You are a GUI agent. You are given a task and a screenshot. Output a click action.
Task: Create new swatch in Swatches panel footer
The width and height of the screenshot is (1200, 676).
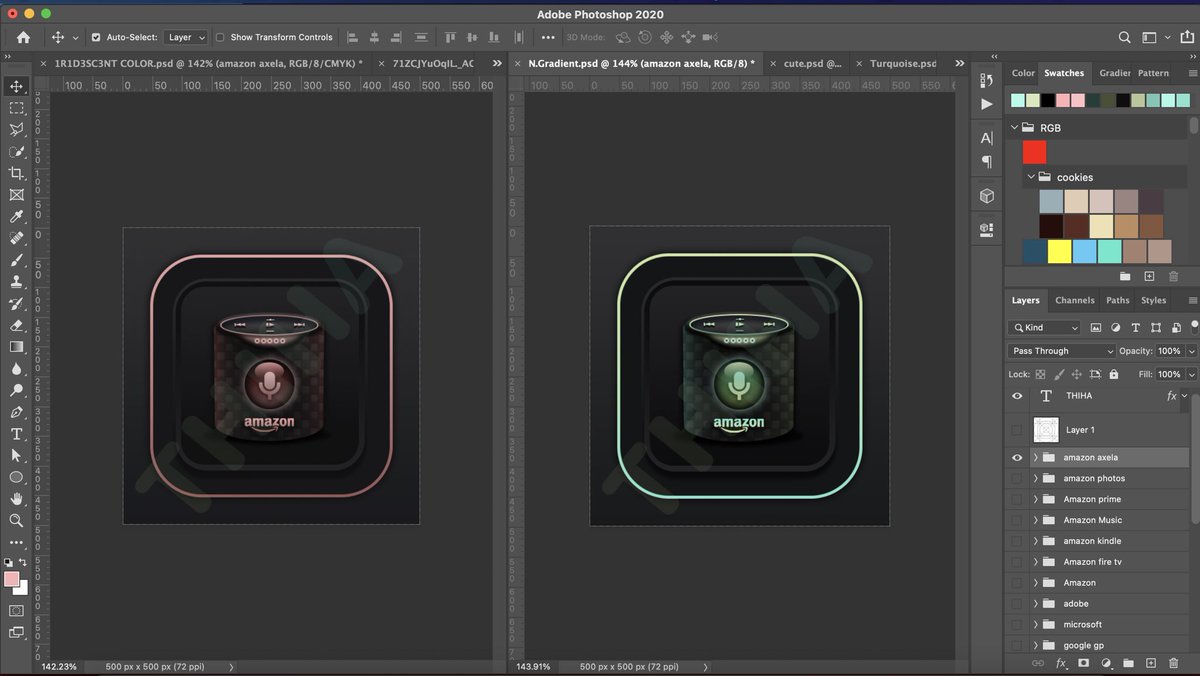coord(1149,276)
